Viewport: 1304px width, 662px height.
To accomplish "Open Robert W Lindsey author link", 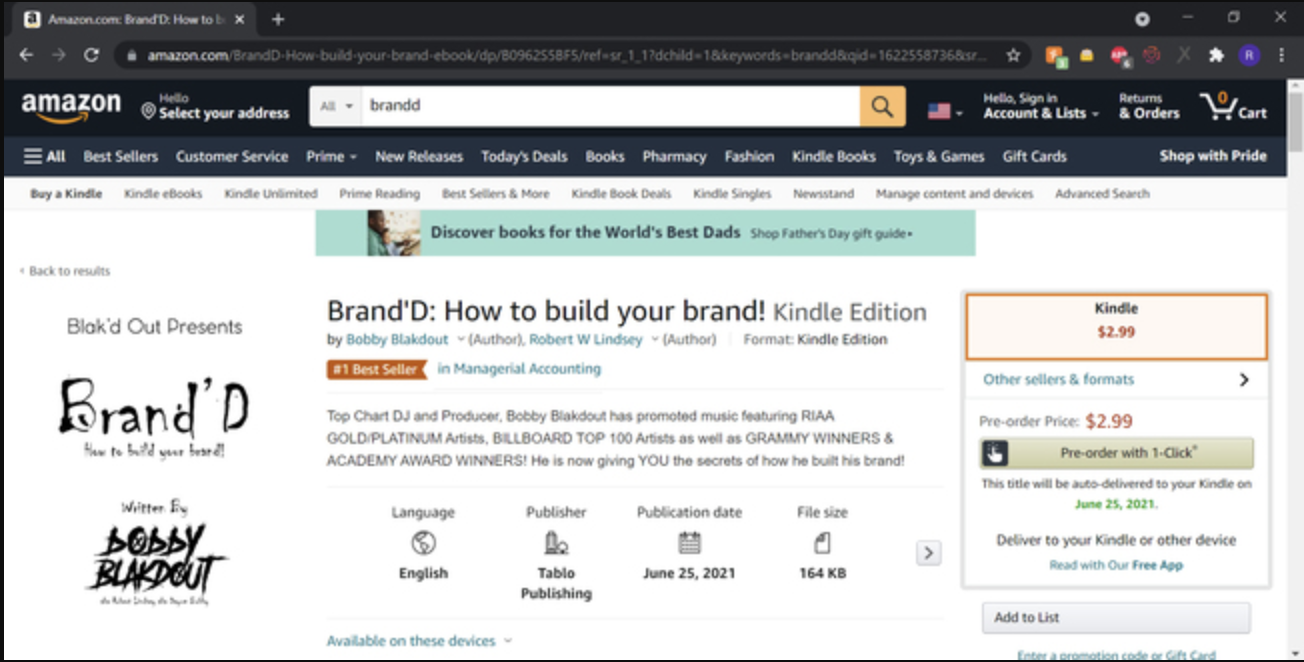I will tap(586, 339).
